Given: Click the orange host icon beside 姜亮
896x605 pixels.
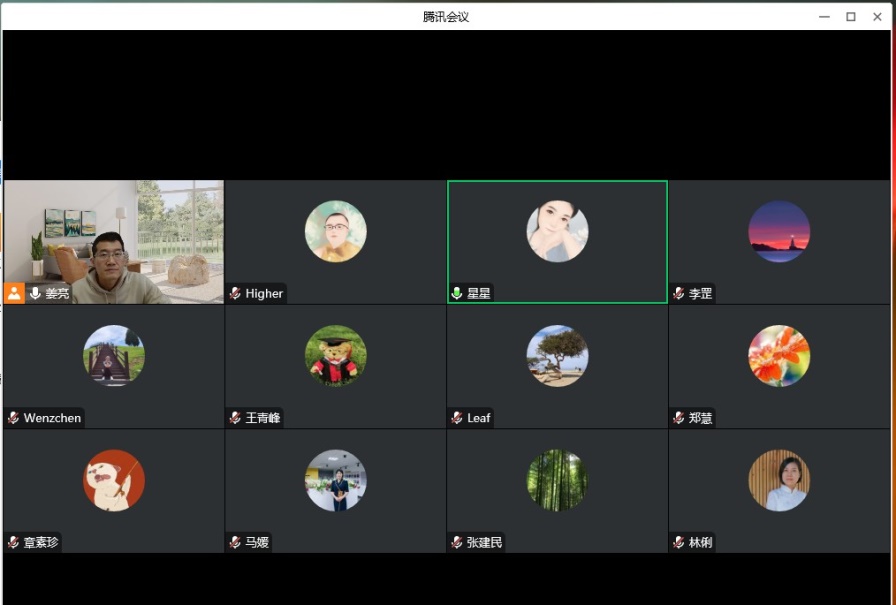Looking at the screenshot, I should tap(15, 293).
